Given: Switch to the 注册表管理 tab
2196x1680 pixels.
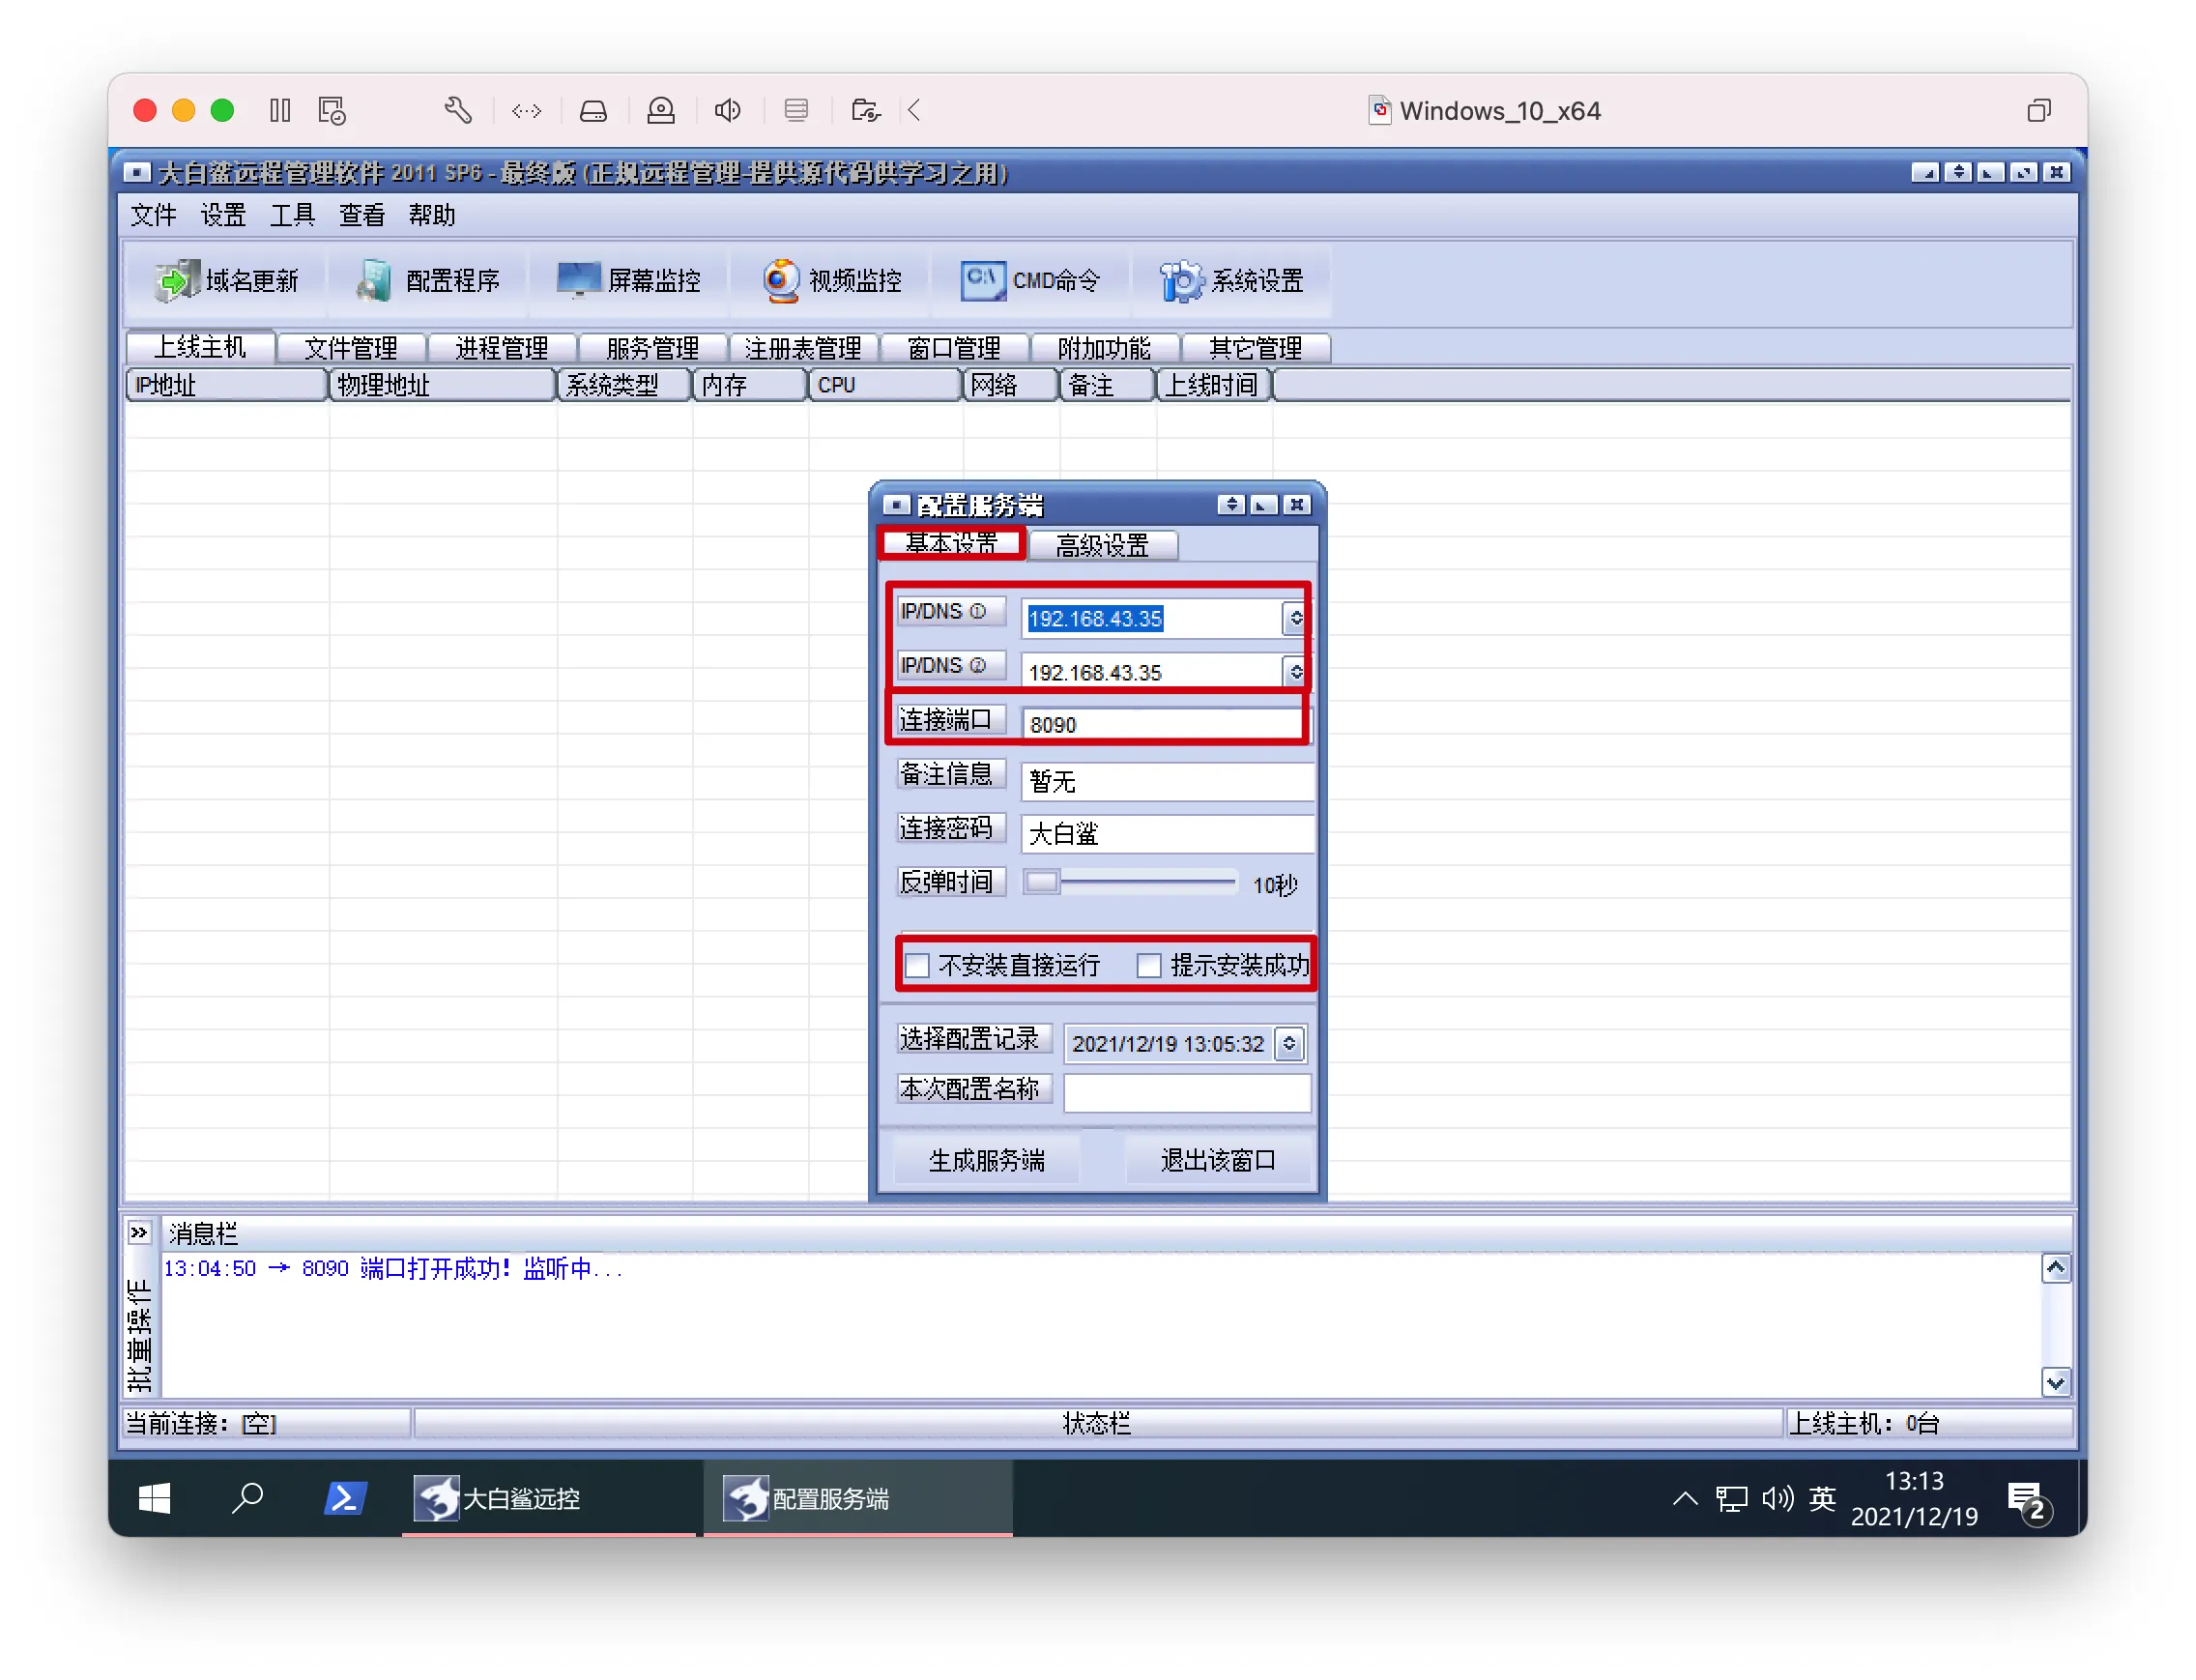Looking at the screenshot, I should click(804, 347).
